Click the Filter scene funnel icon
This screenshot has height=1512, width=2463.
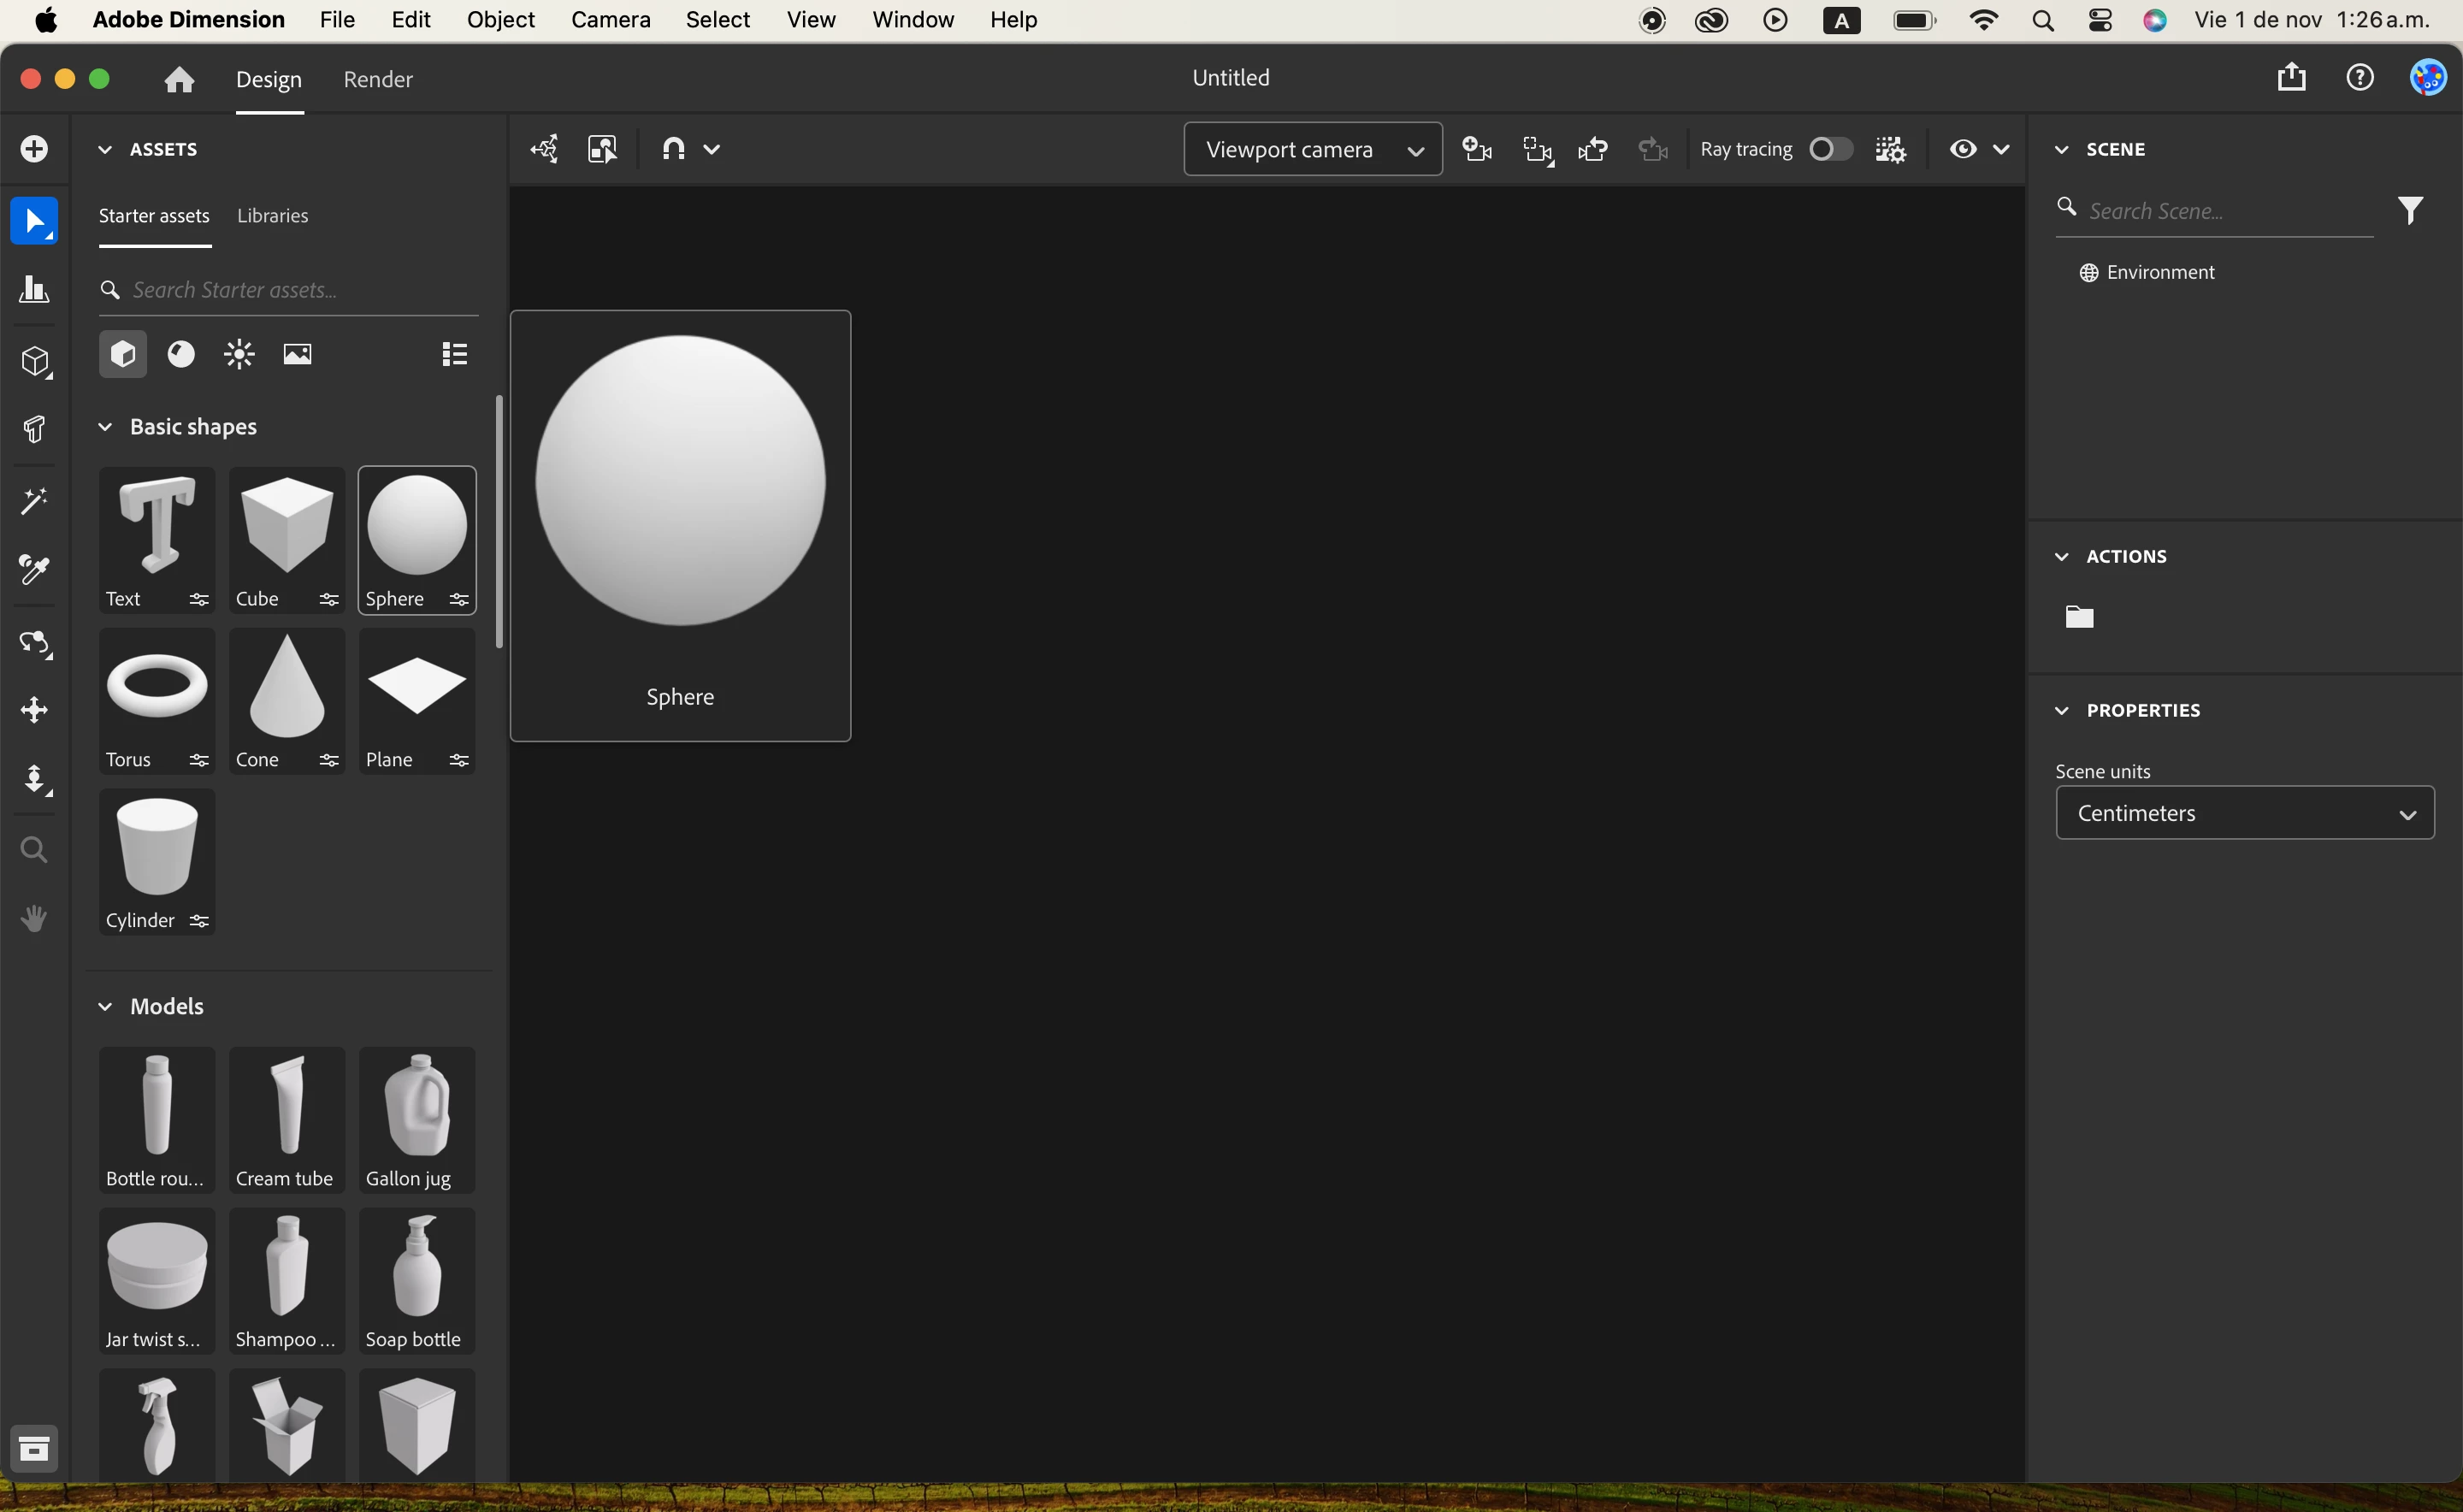(x=2410, y=210)
